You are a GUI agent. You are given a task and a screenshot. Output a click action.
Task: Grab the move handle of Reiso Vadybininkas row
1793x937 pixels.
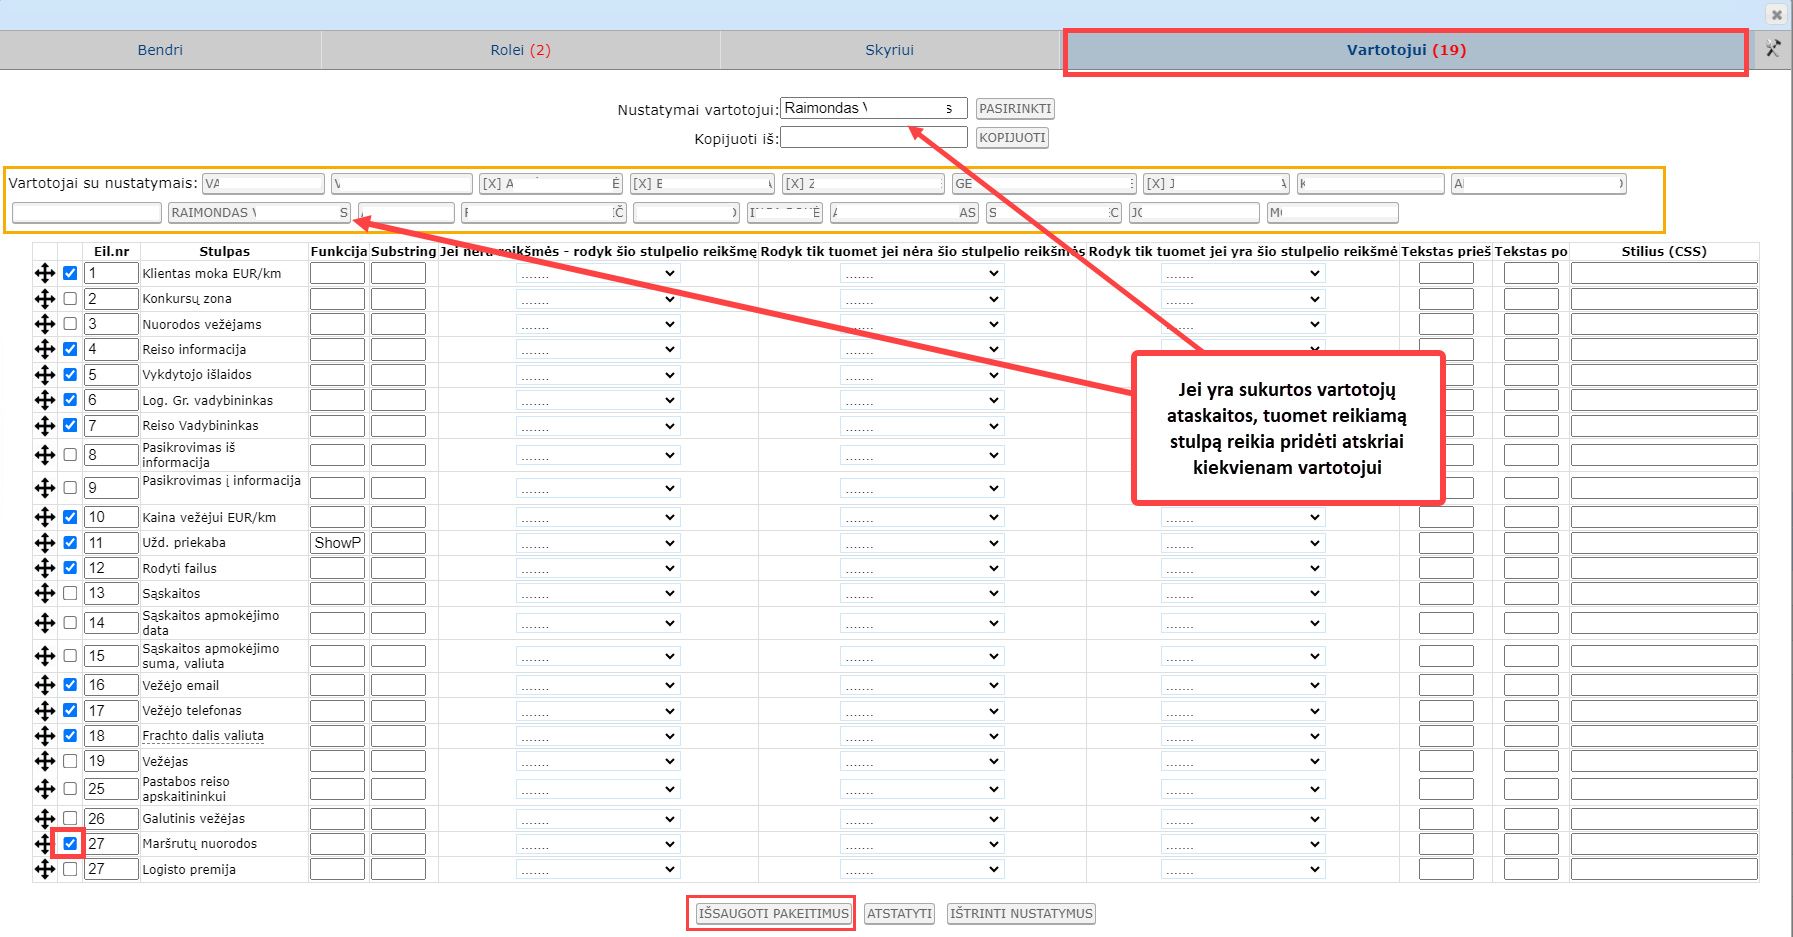coord(45,426)
